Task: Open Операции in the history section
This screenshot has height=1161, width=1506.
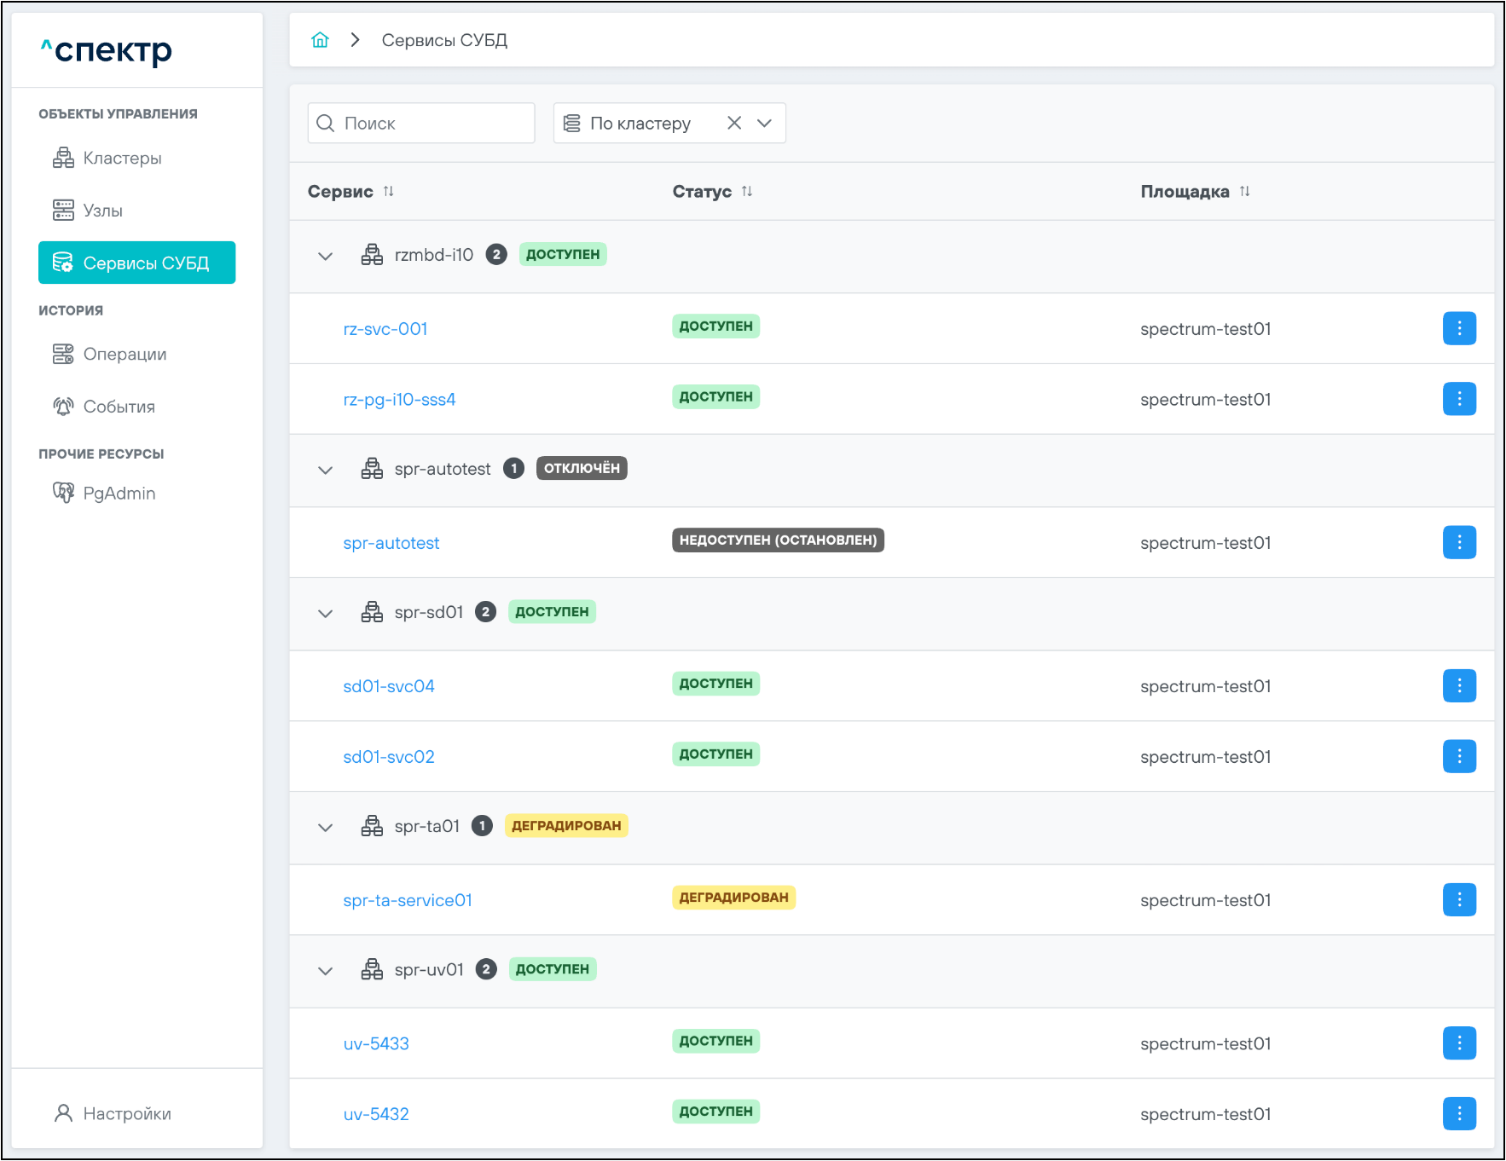Action: coord(124,354)
